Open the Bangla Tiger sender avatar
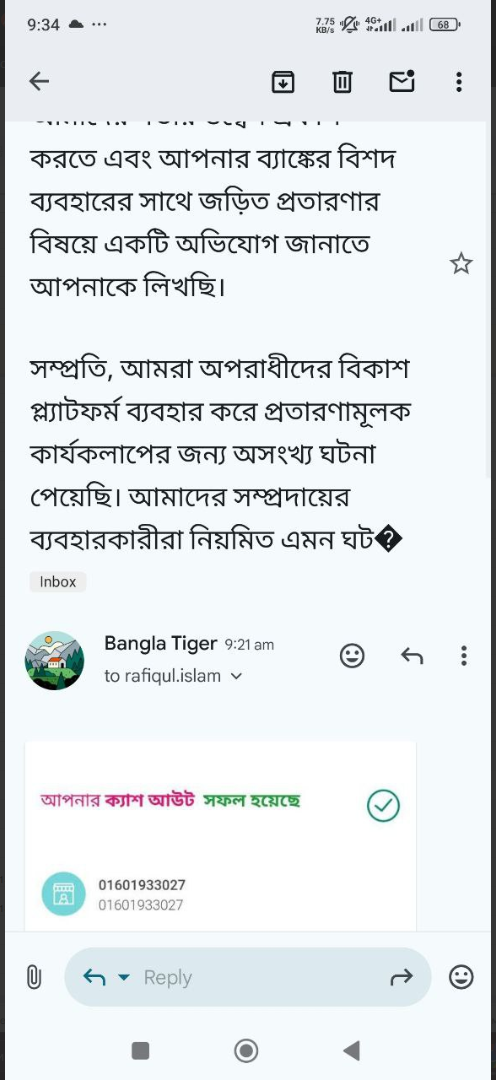Viewport: 496px width, 1080px height. tap(54, 661)
